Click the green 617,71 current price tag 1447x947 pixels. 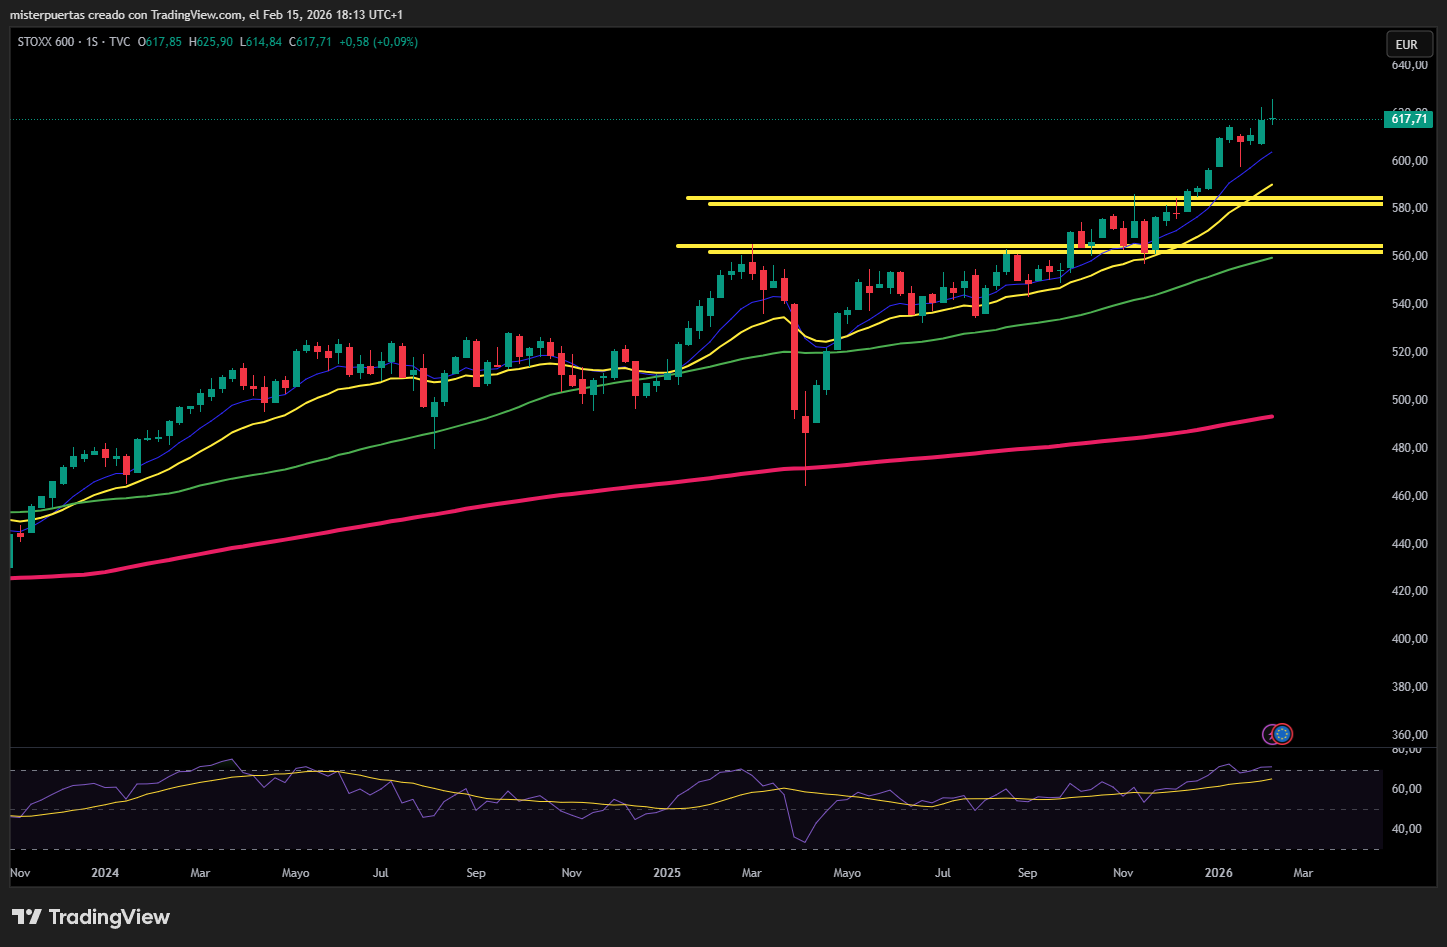tap(1408, 119)
